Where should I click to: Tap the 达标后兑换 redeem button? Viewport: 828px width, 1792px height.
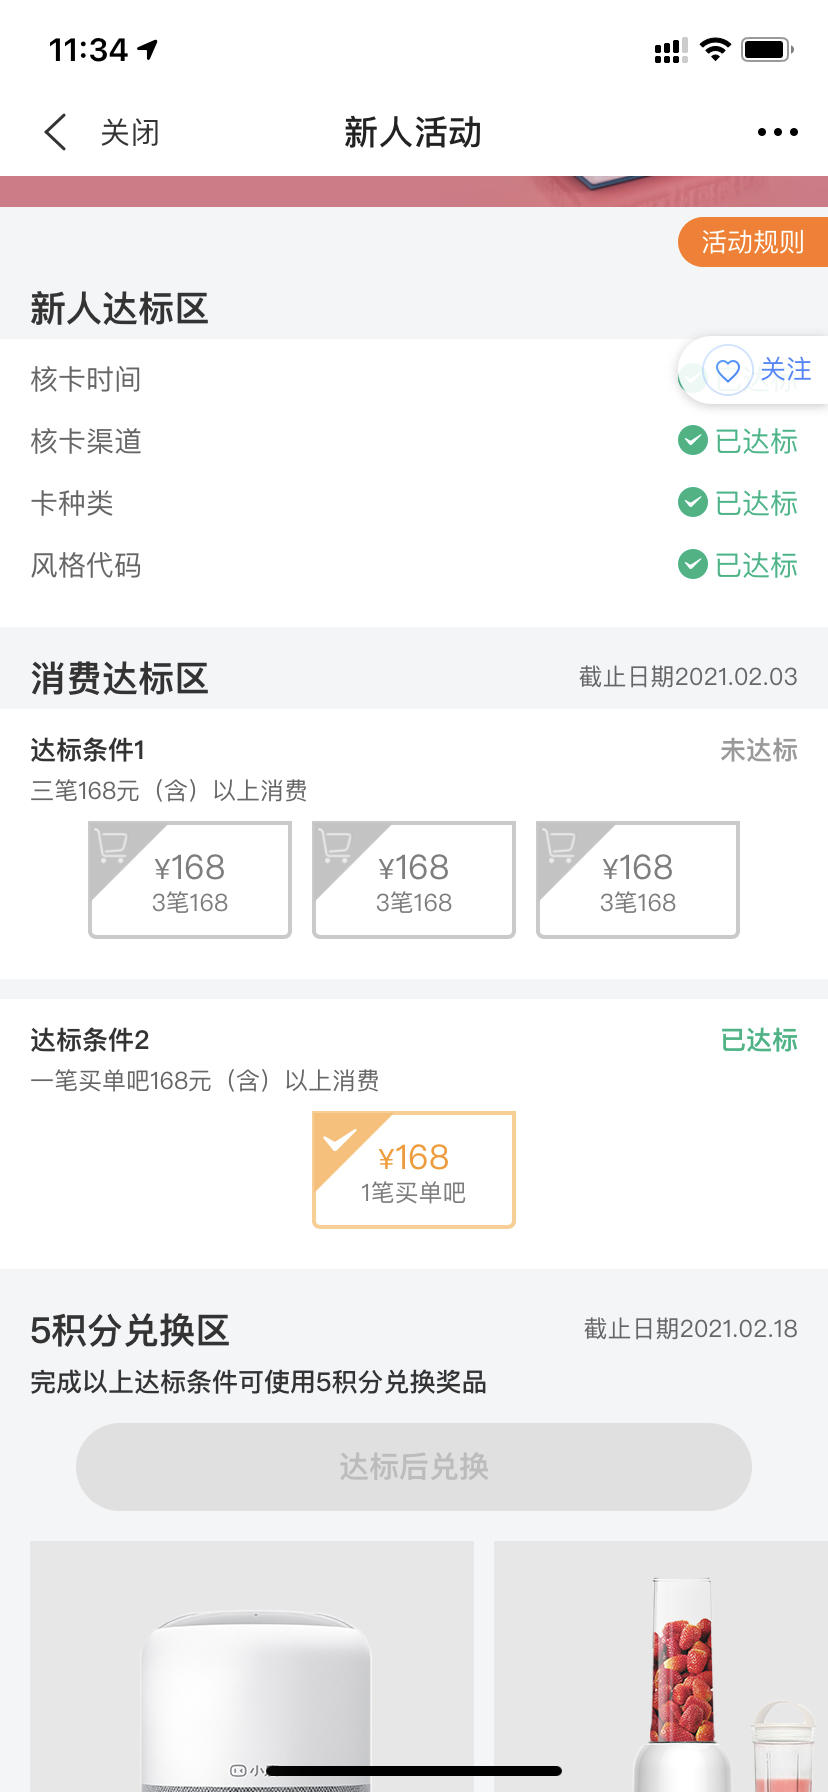click(x=414, y=1467)
